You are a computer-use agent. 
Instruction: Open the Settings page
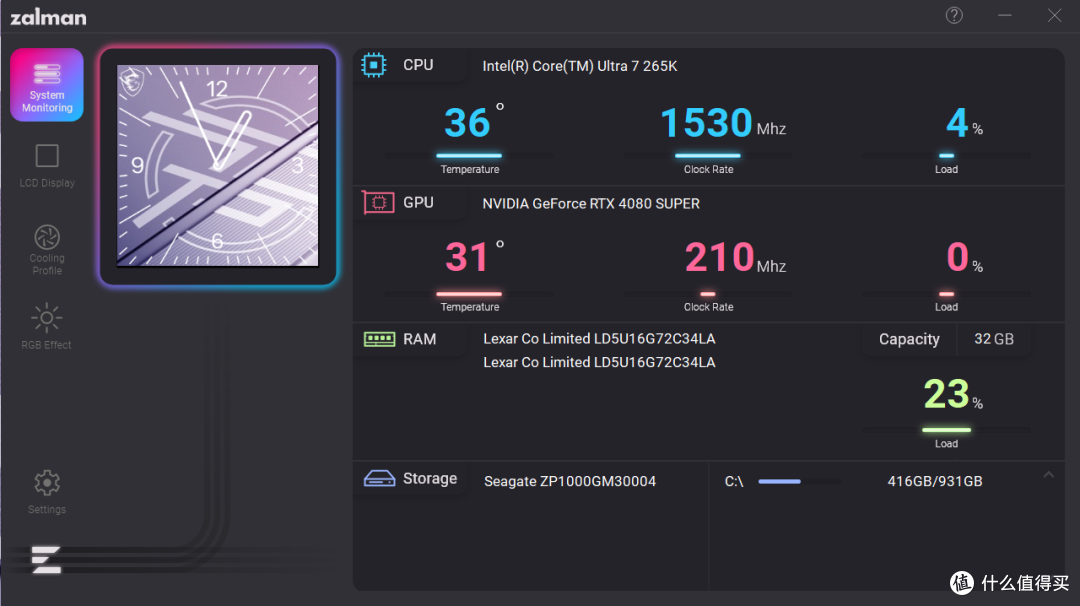(47, 492)
